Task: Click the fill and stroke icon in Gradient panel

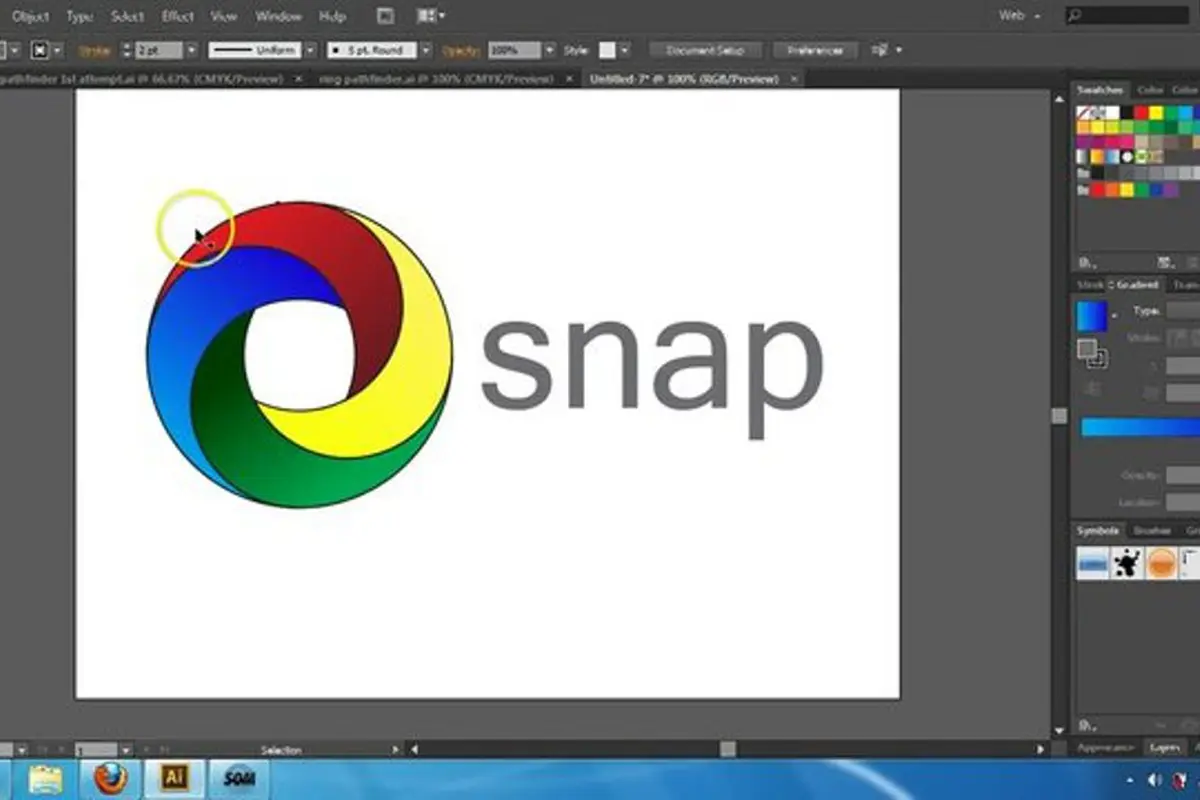Action: [1091, 353]
